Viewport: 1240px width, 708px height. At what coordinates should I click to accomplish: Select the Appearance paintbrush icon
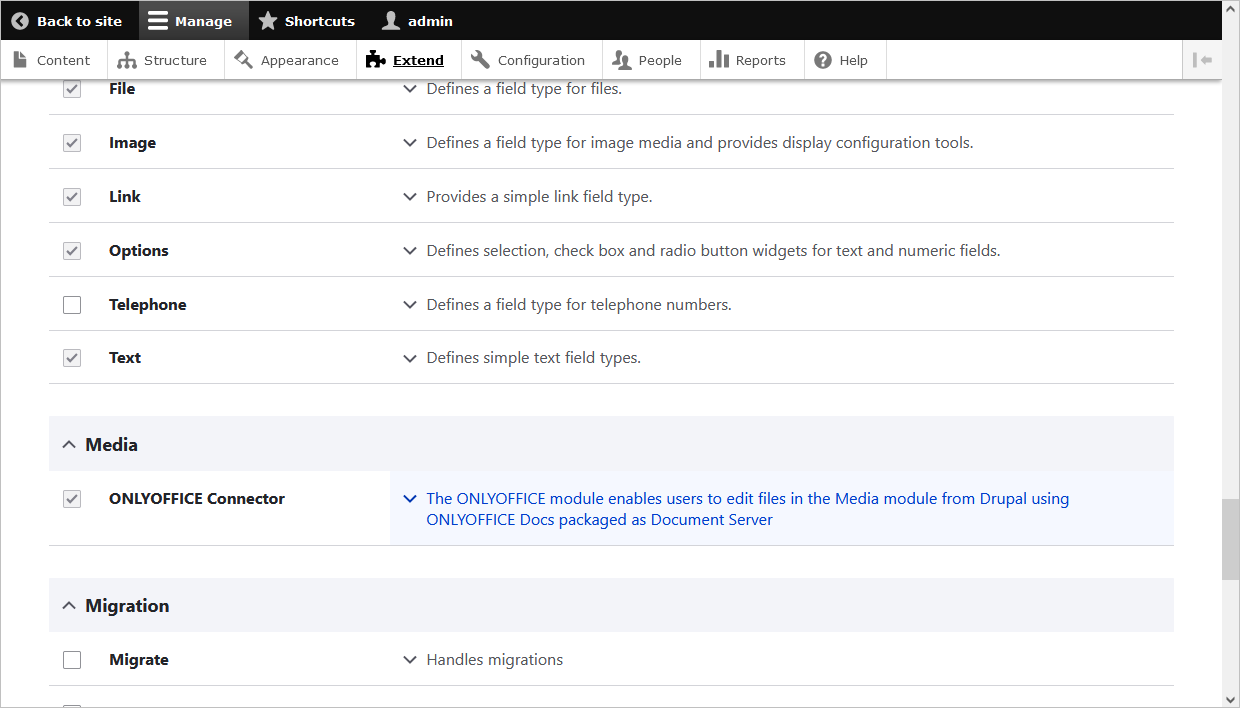pos(242,59)
